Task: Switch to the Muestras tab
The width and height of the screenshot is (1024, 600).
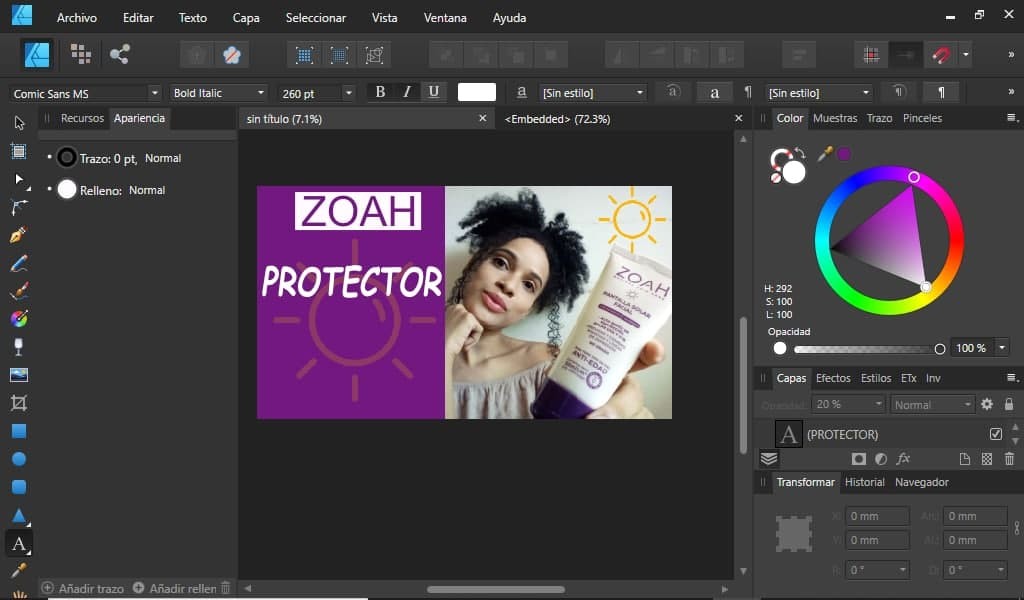Action: (835, 118)
